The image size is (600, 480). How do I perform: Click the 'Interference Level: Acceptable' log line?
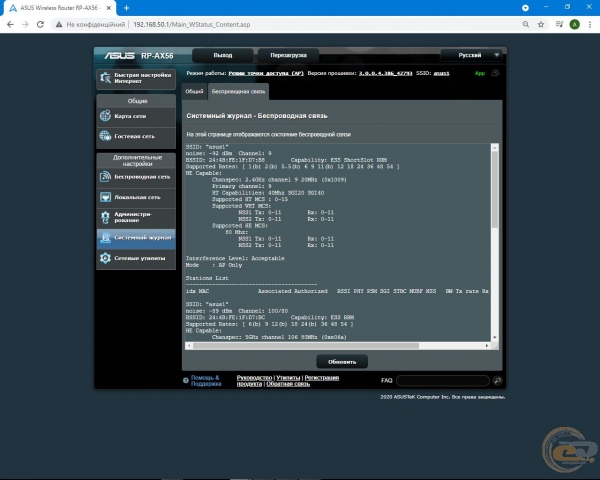pos(235,258)
